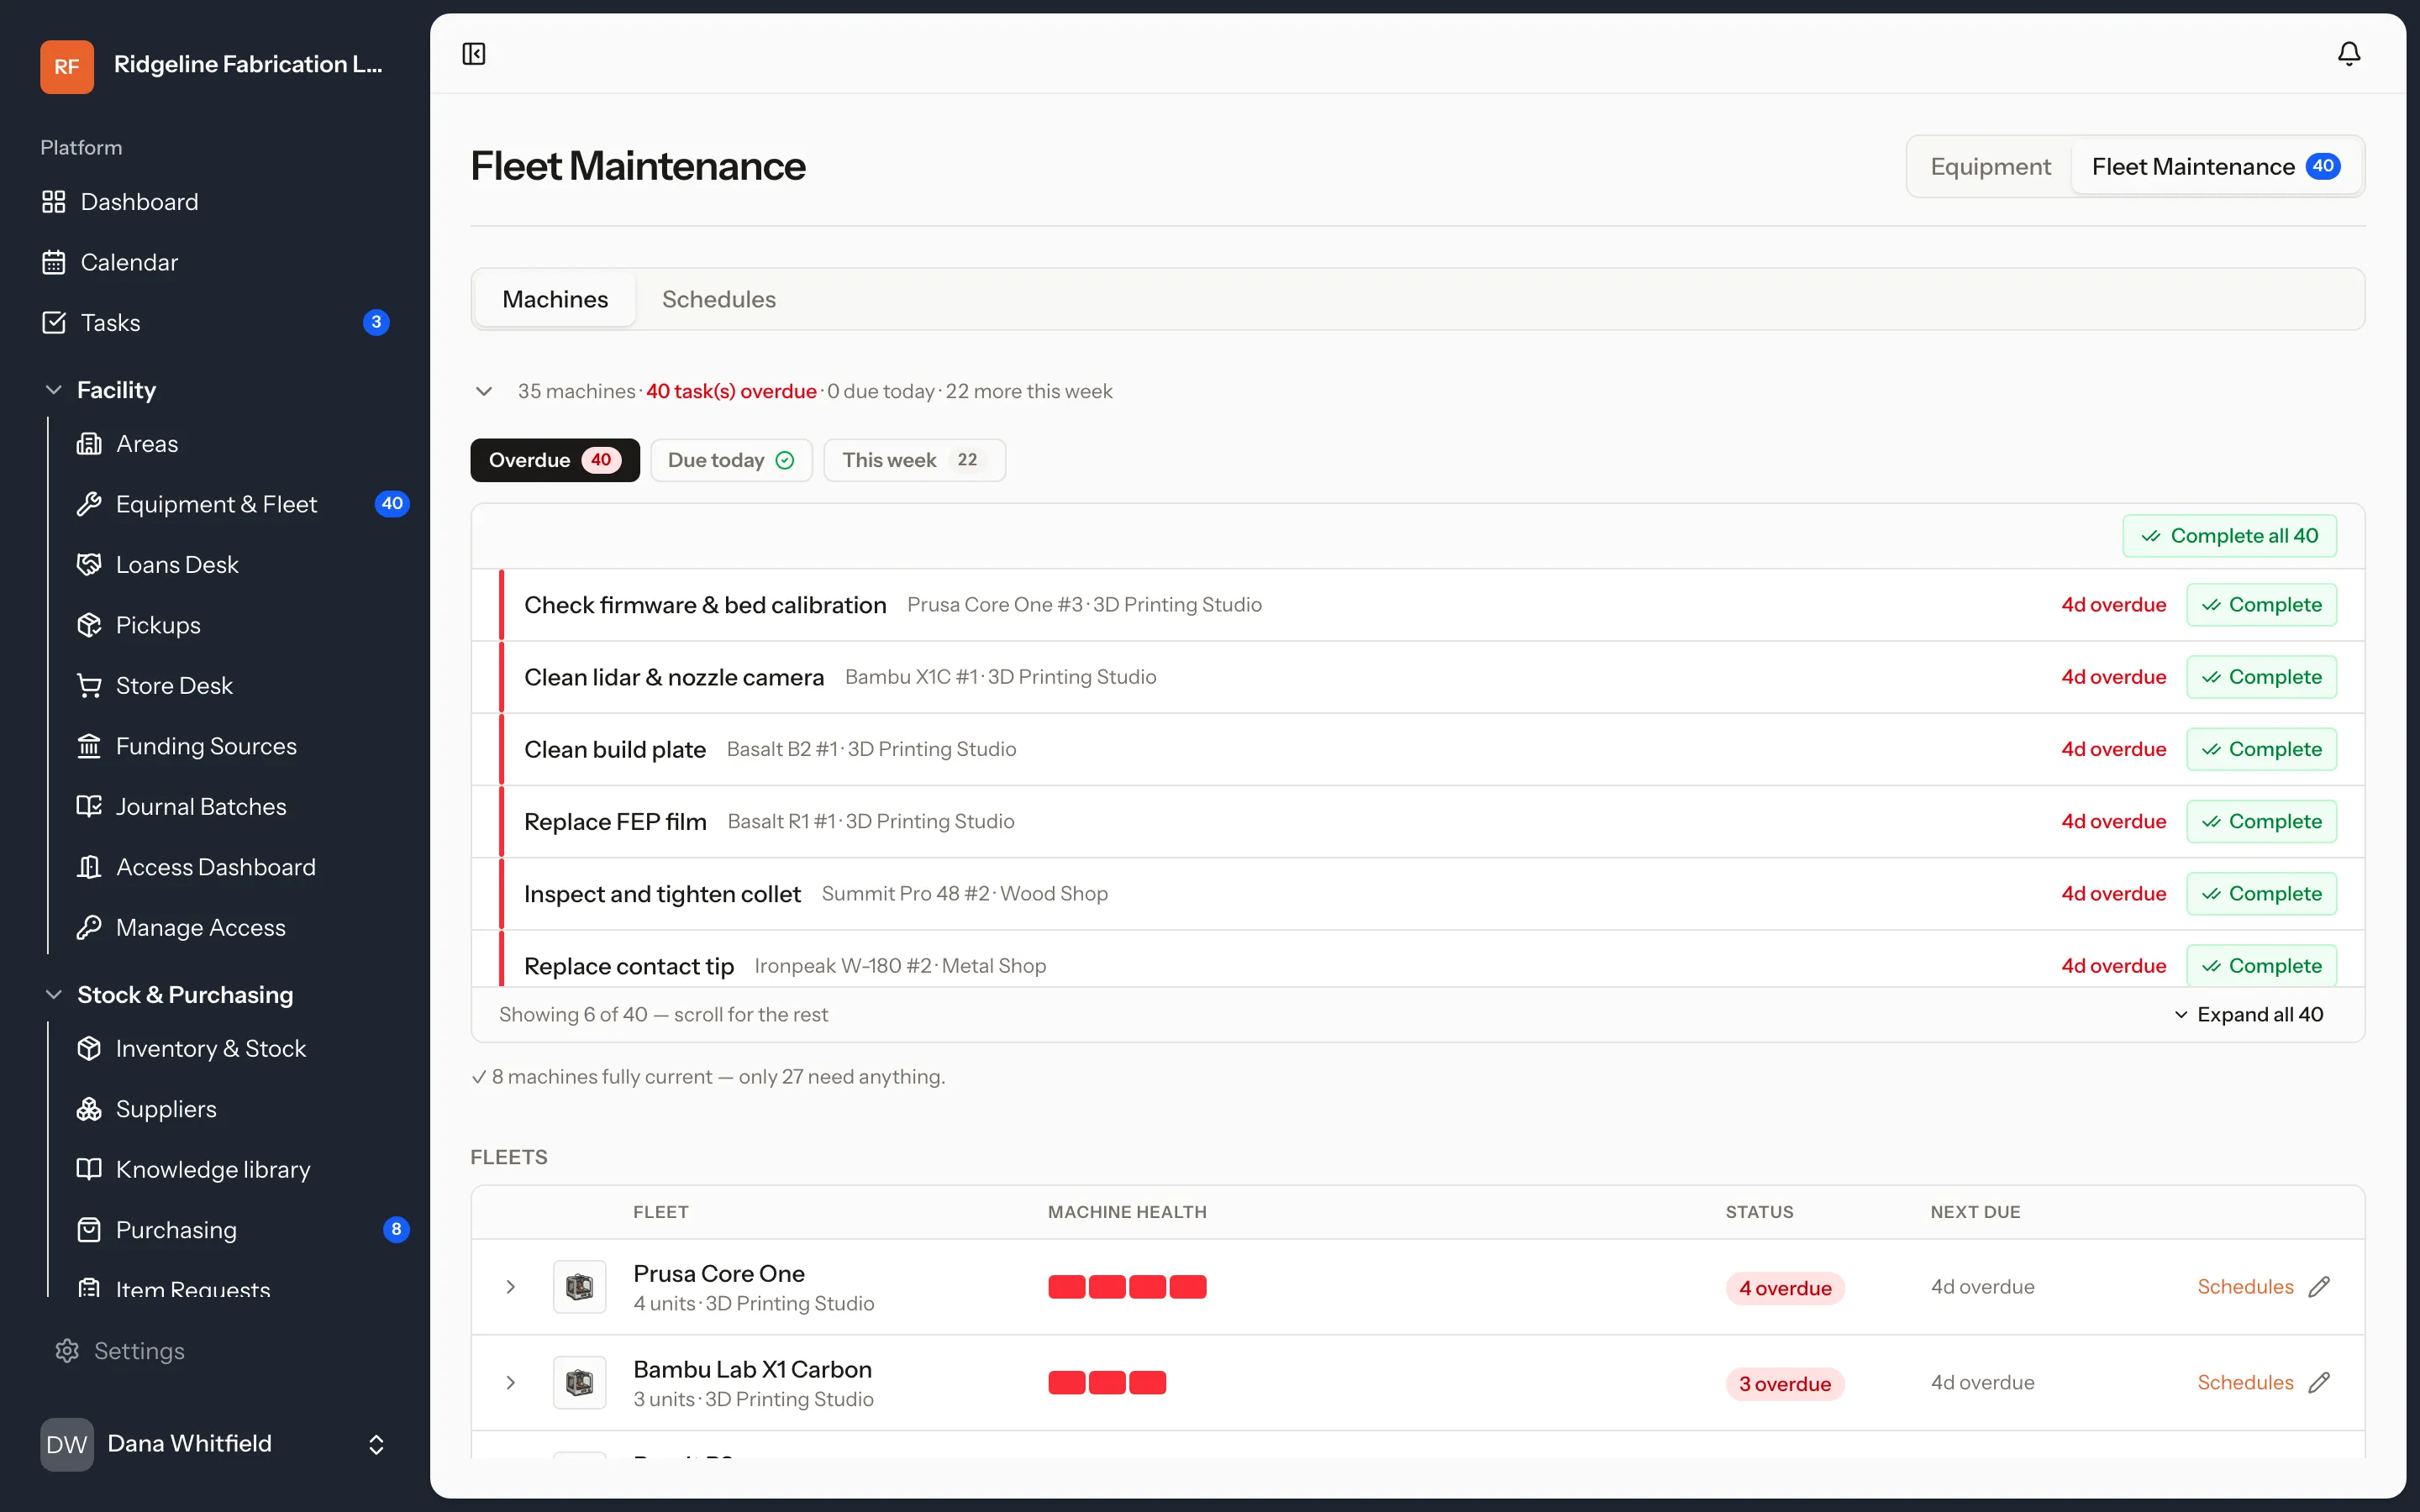
Task: Switch to the Equipment view tab
Action: click(1990, 166)
